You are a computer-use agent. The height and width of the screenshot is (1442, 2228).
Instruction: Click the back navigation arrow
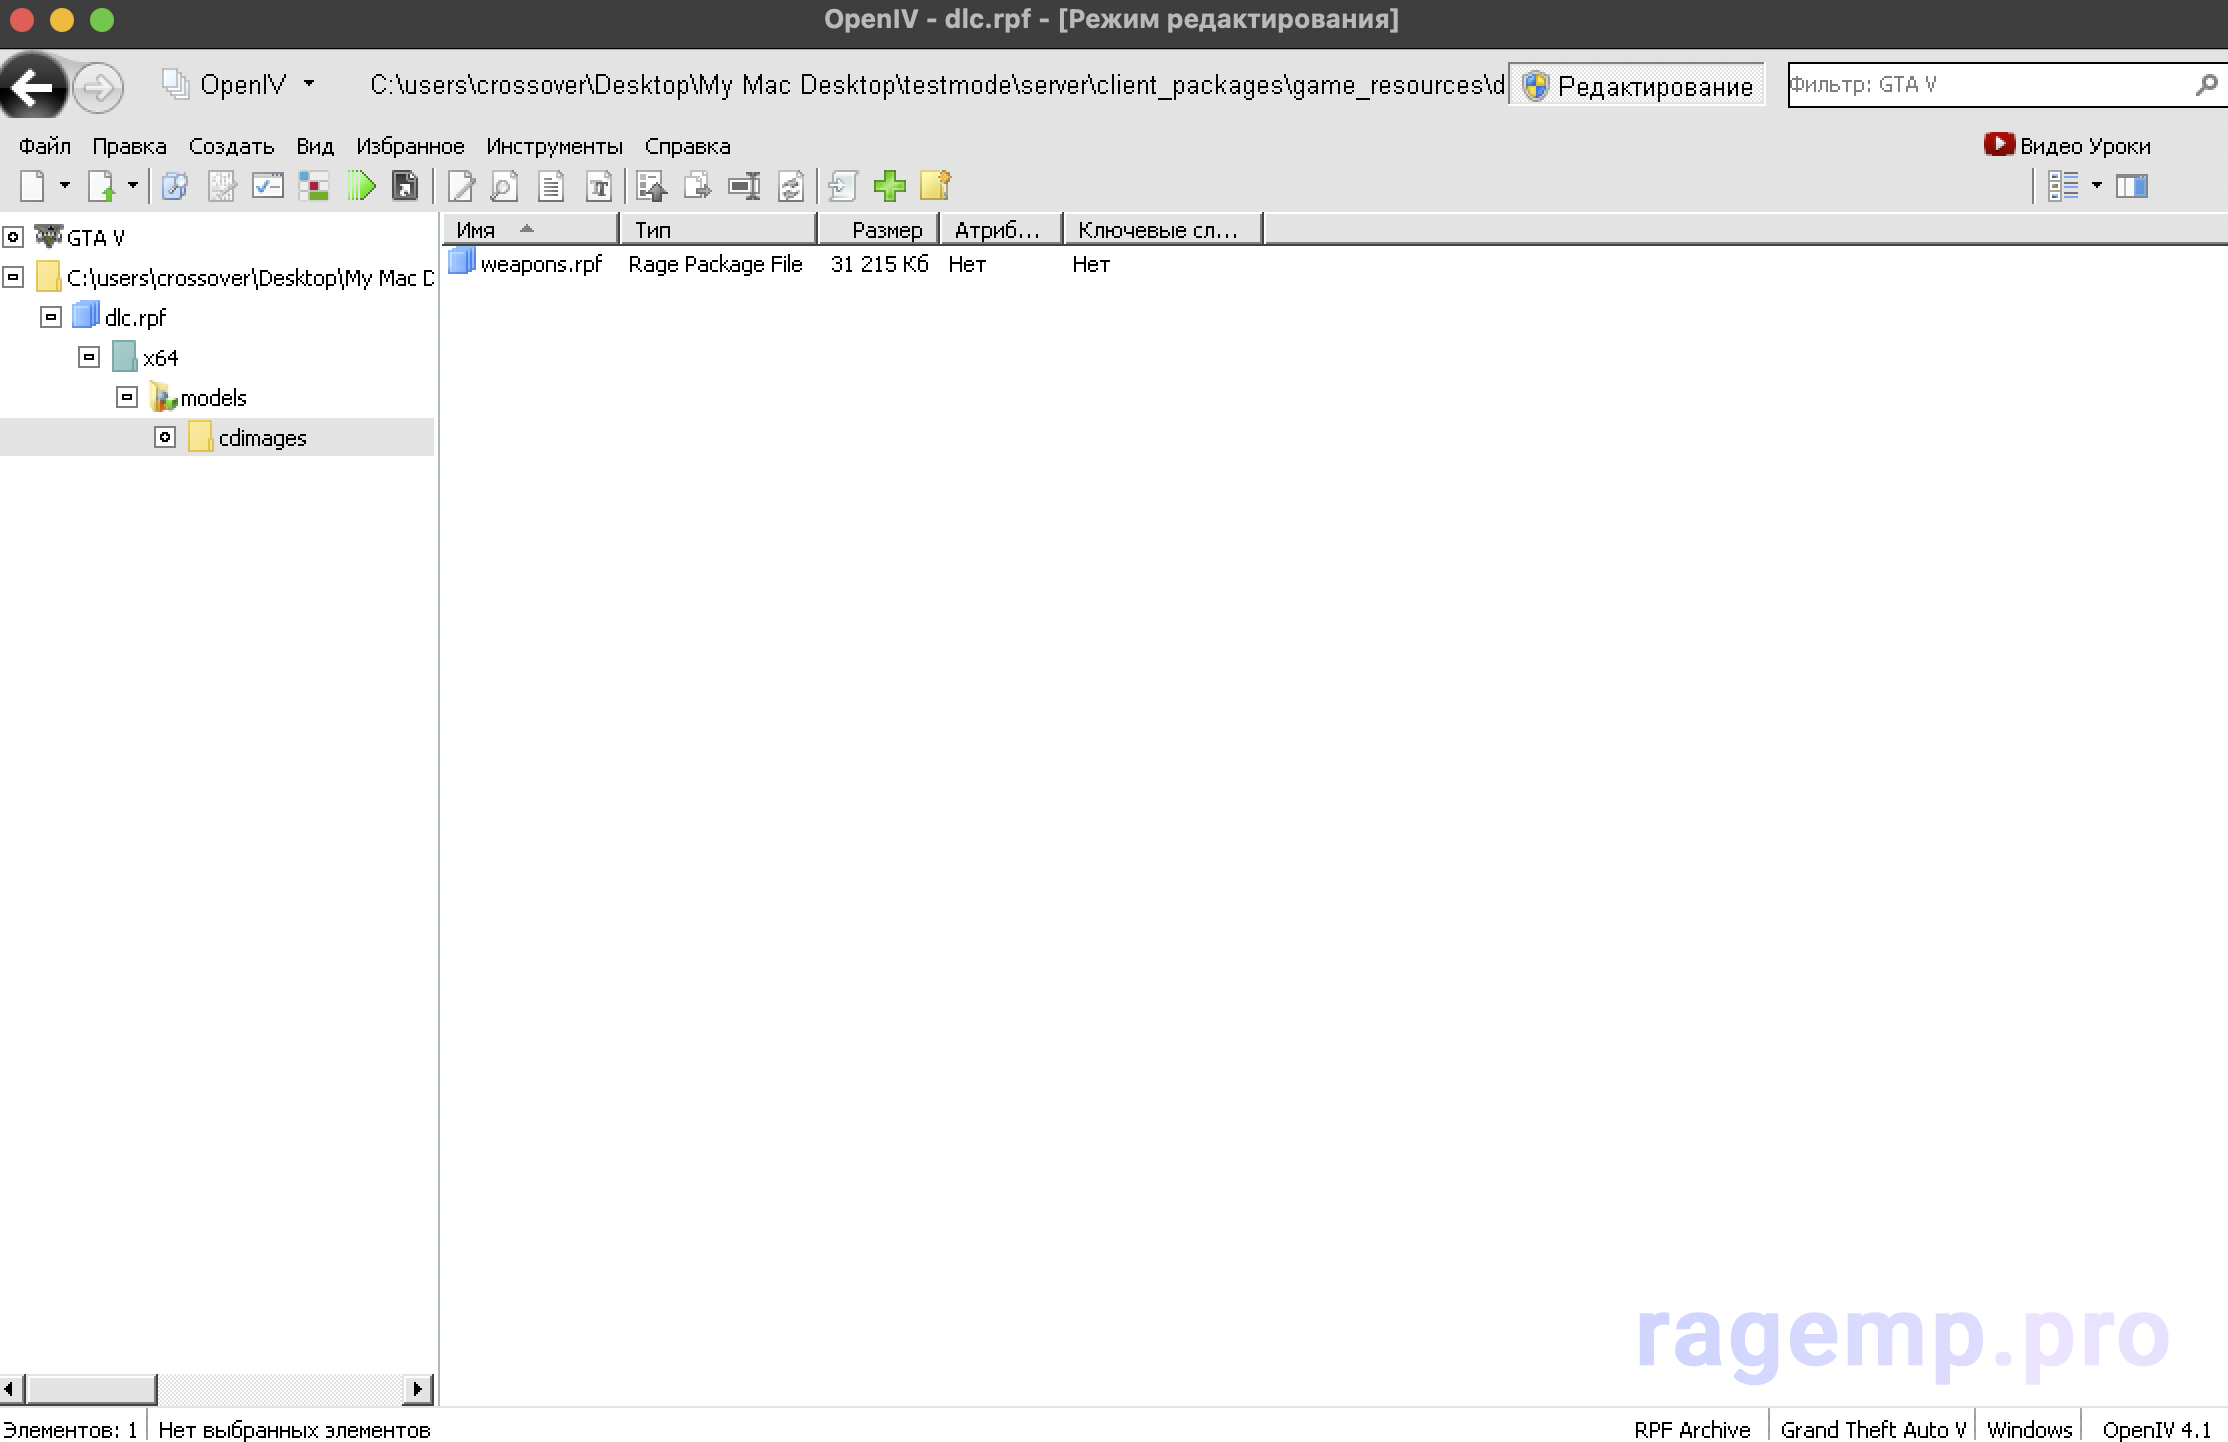(32, 88)
